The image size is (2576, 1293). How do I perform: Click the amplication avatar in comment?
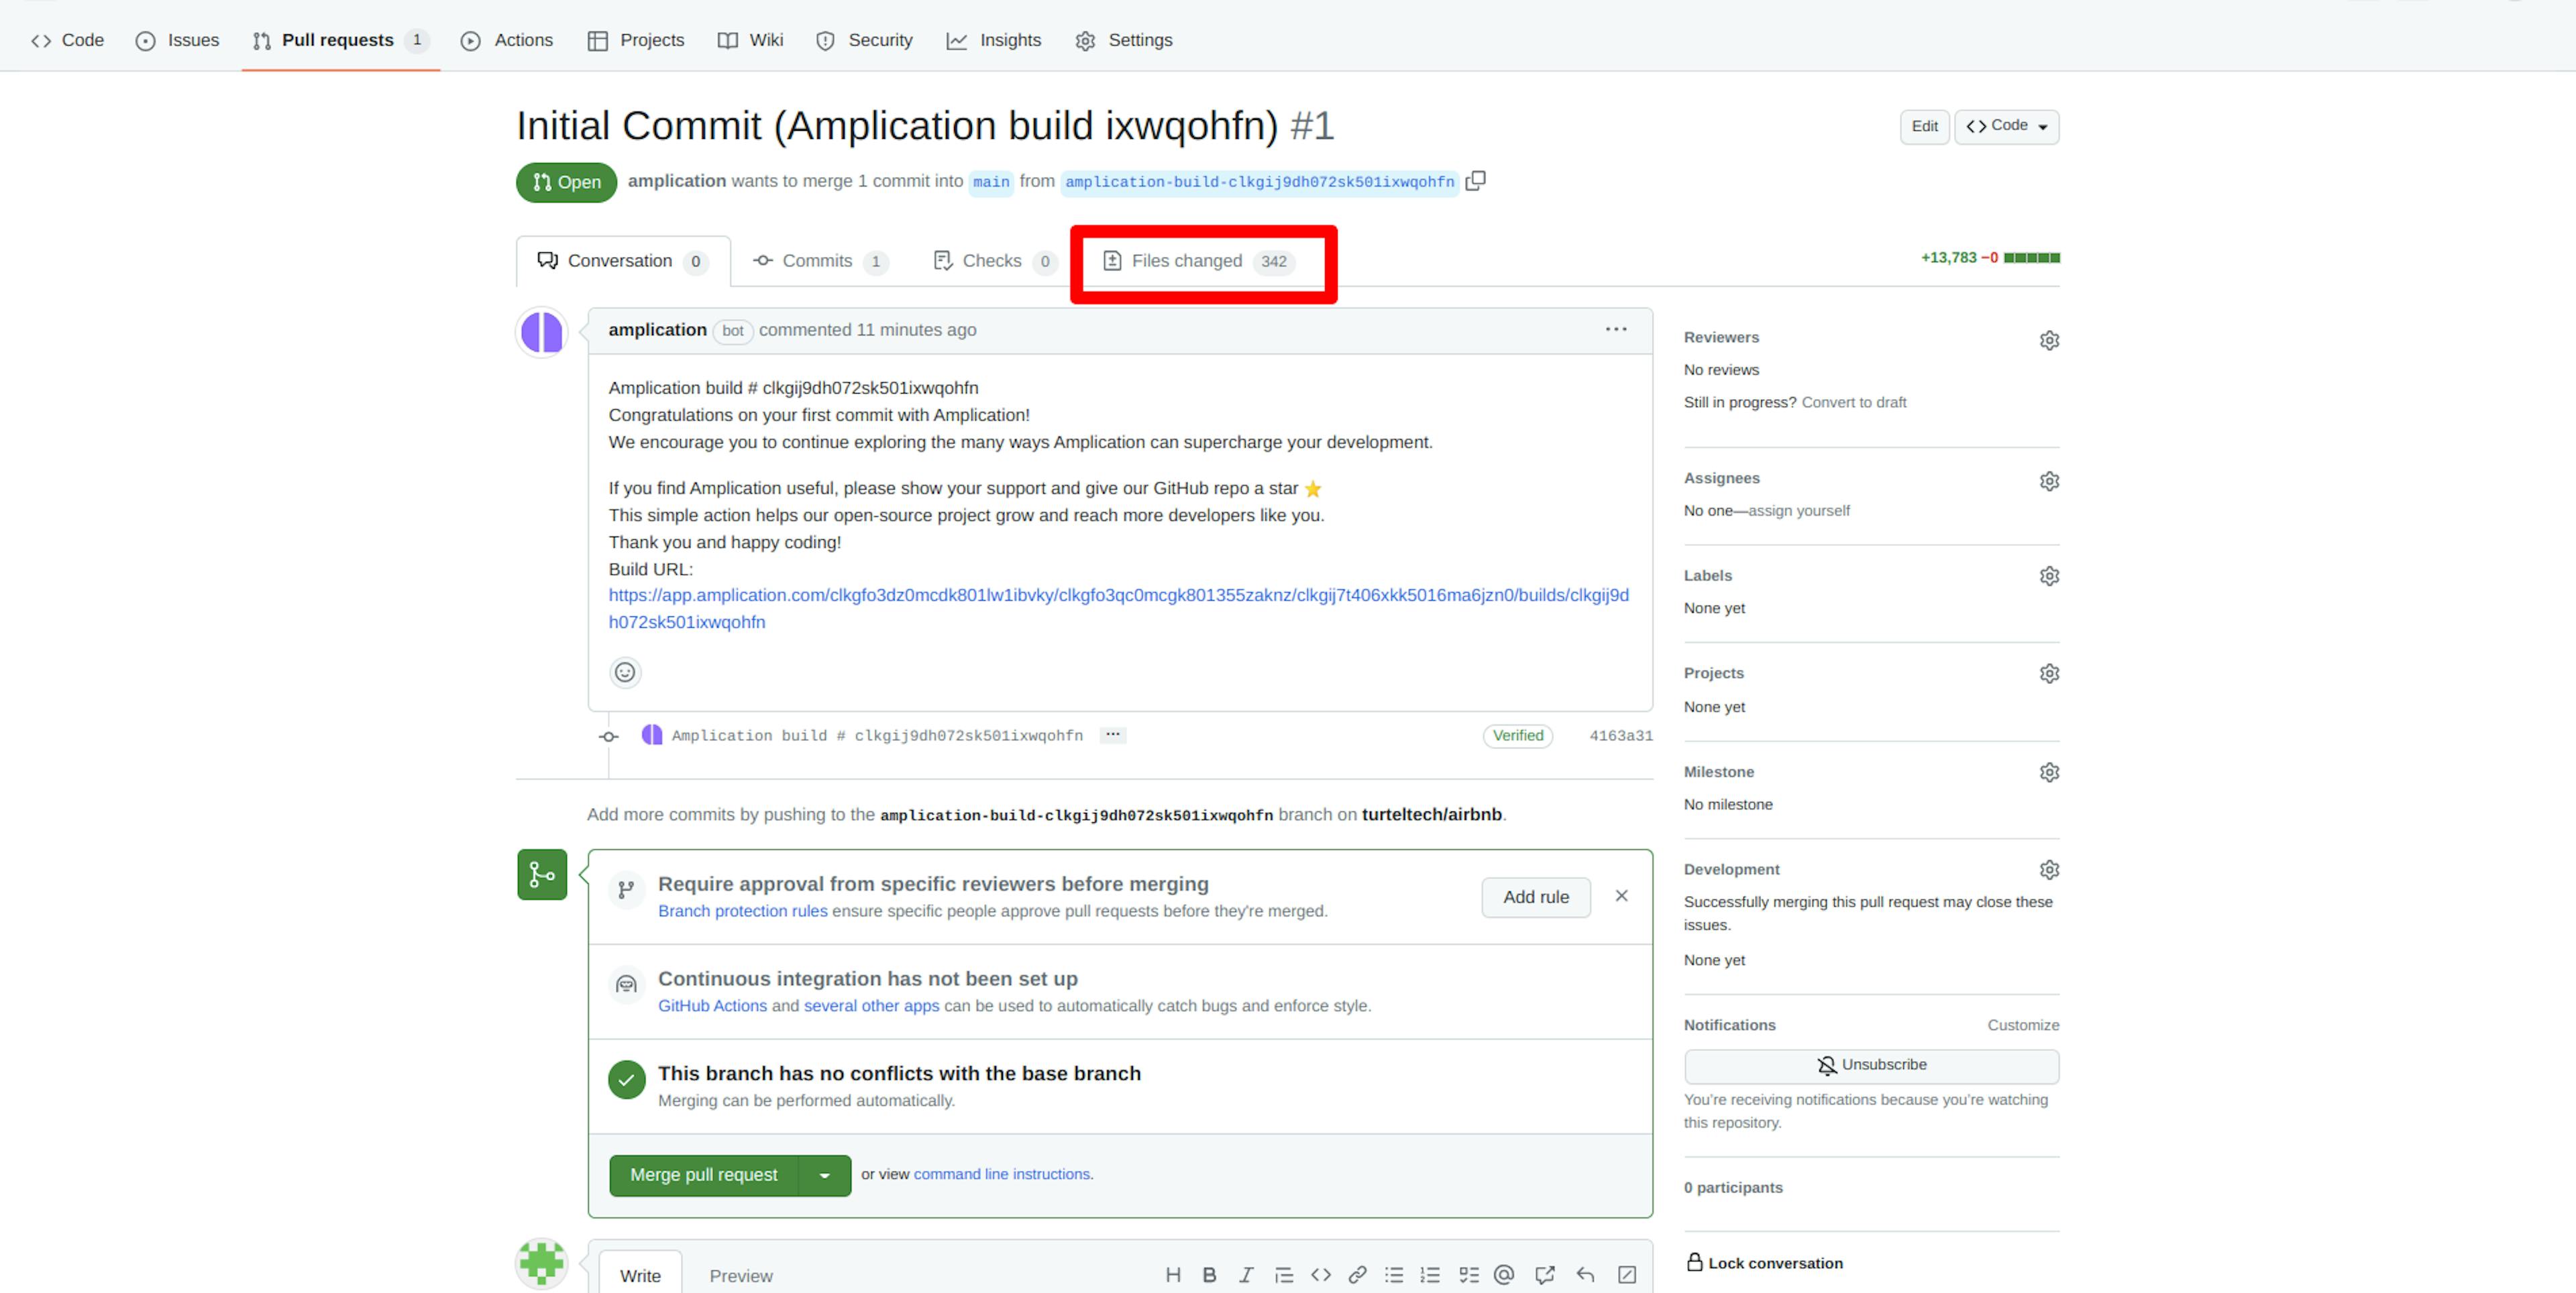click(x=542, y=332)
